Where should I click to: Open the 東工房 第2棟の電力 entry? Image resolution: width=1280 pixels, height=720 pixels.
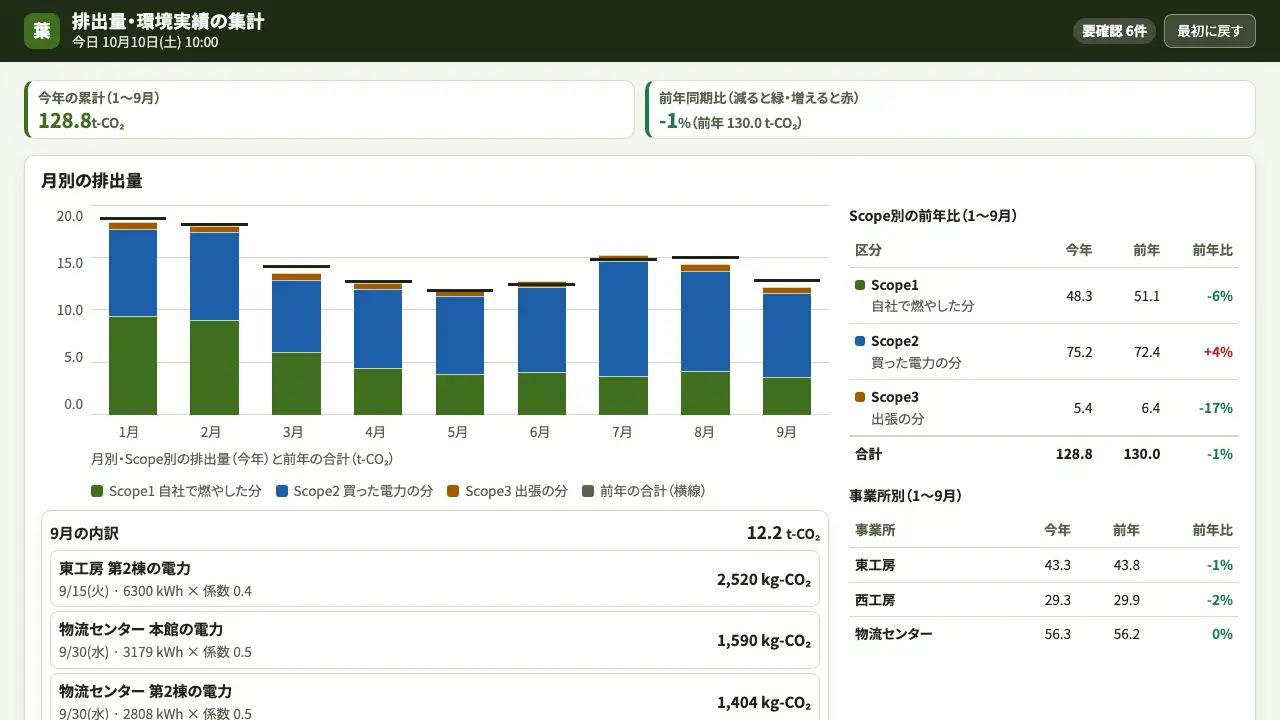435,579
